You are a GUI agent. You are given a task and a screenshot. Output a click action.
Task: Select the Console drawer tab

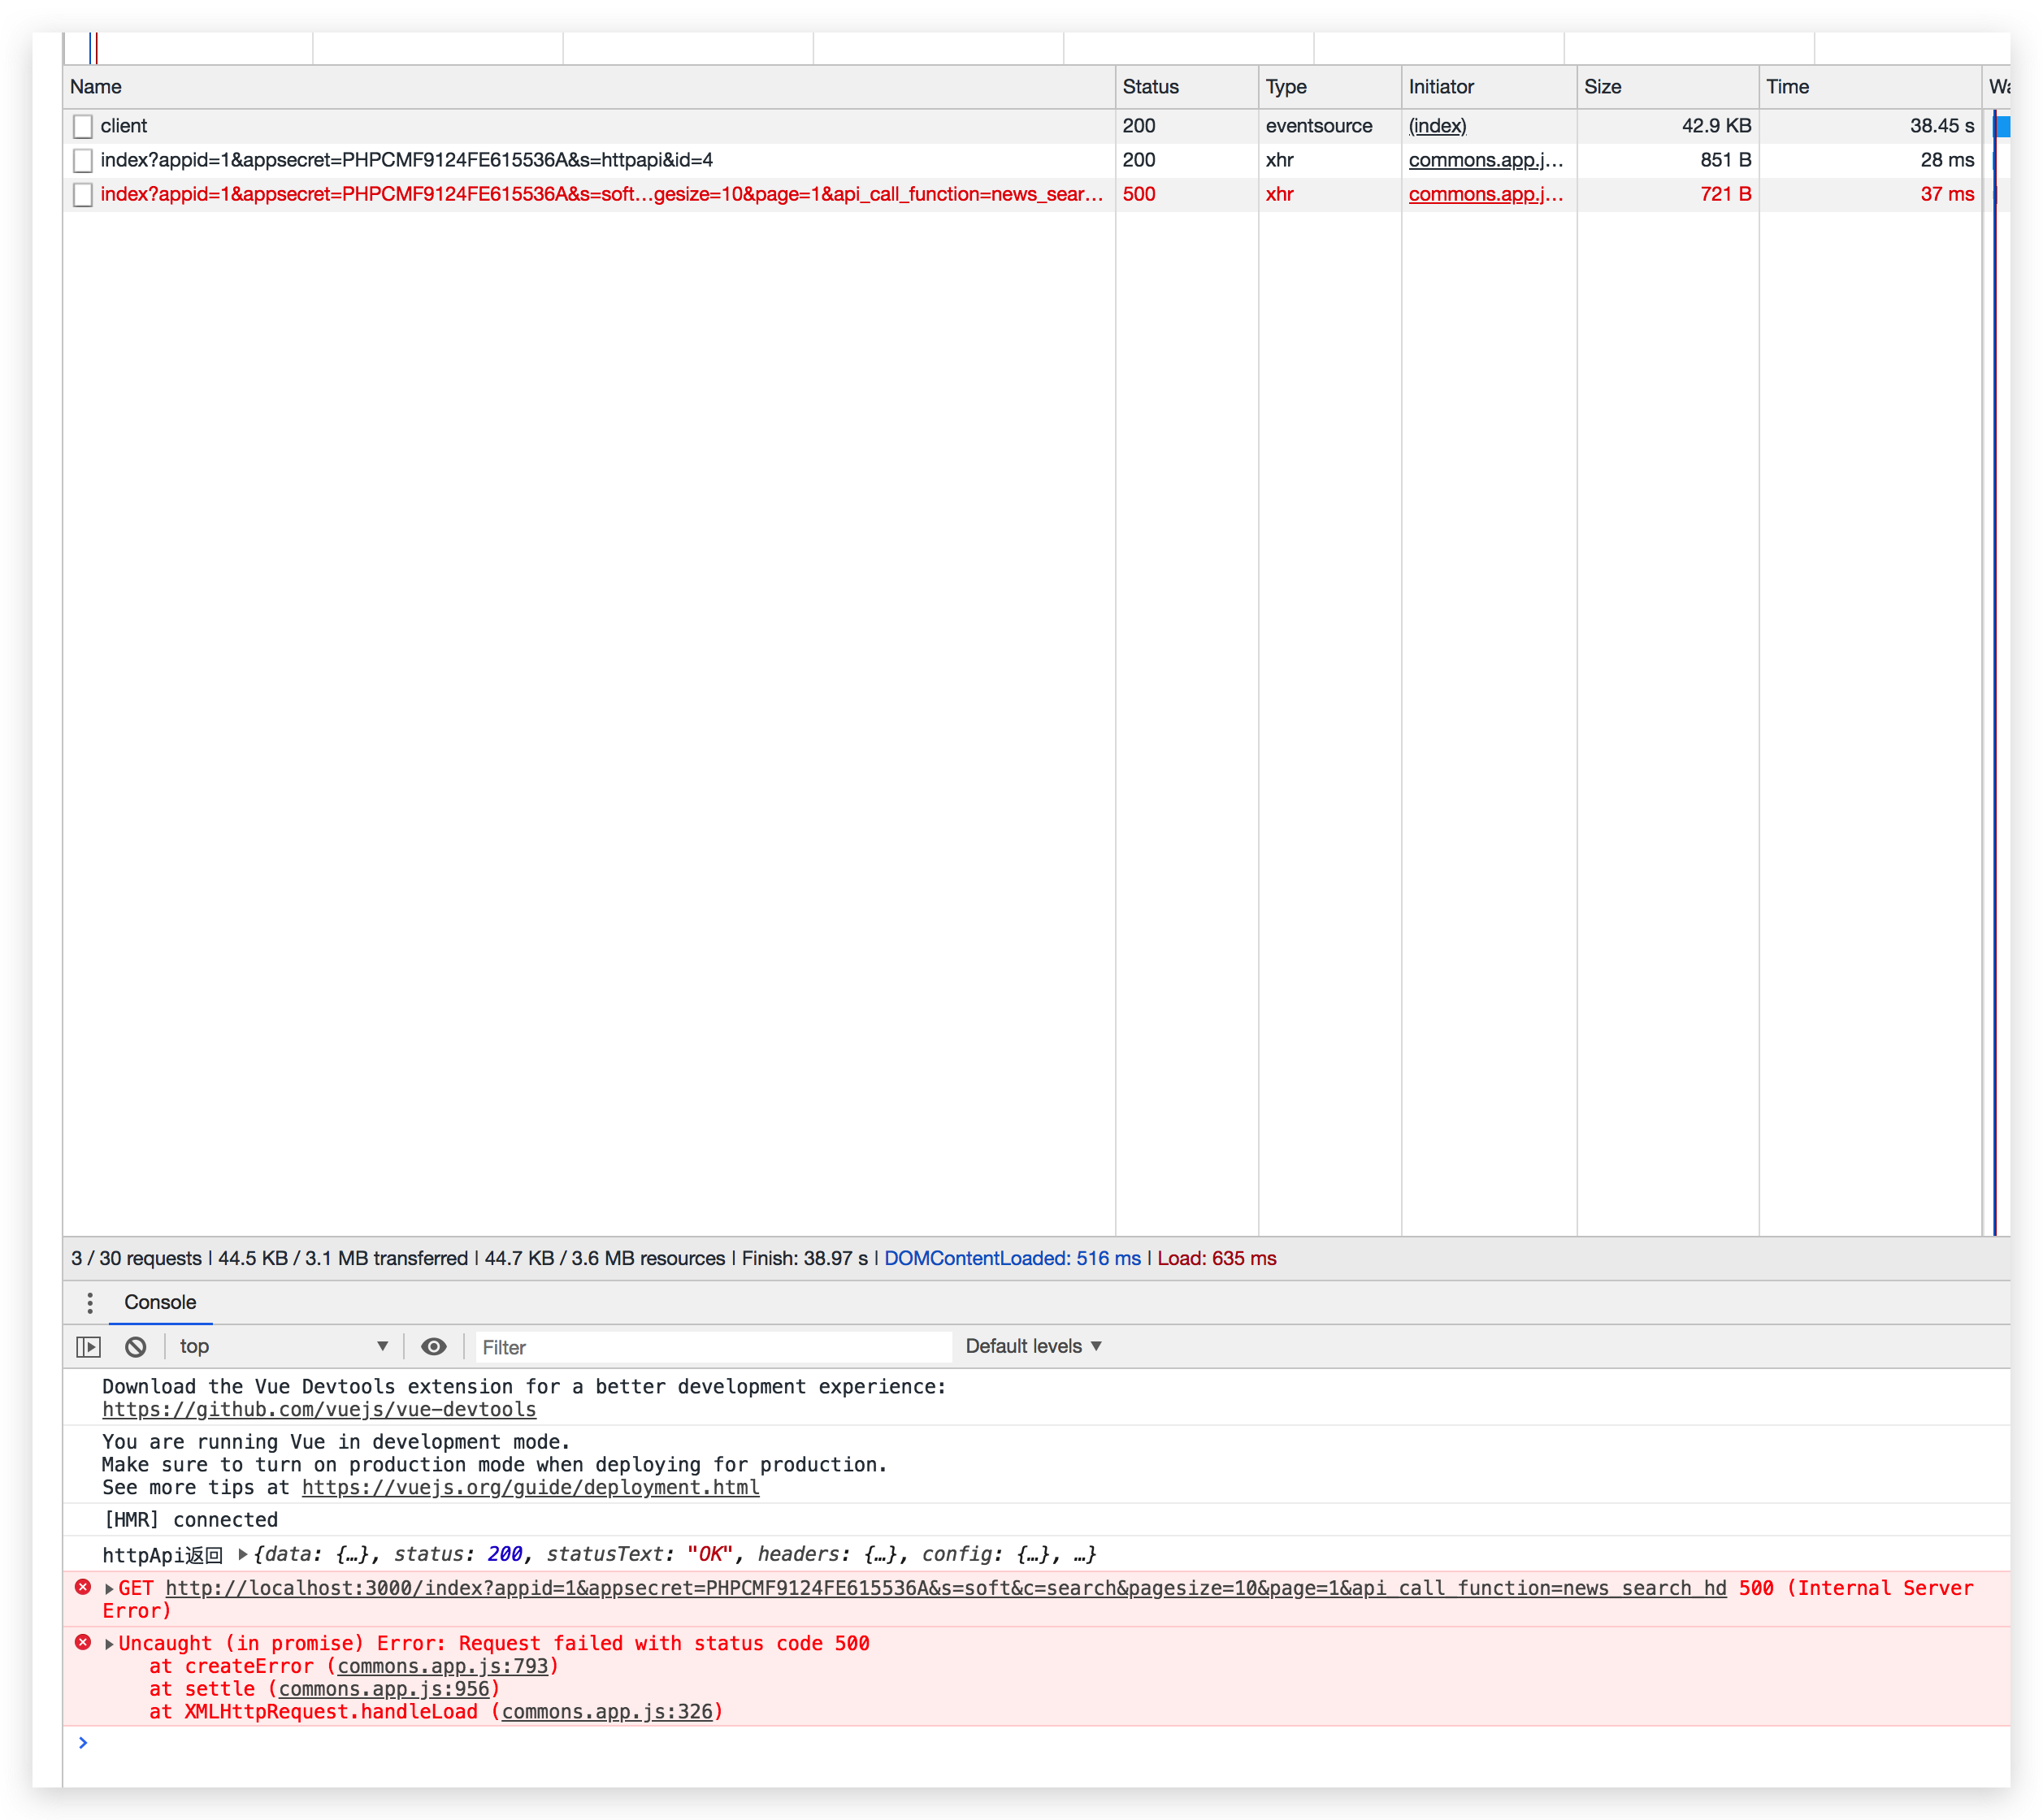point(160,1303)
